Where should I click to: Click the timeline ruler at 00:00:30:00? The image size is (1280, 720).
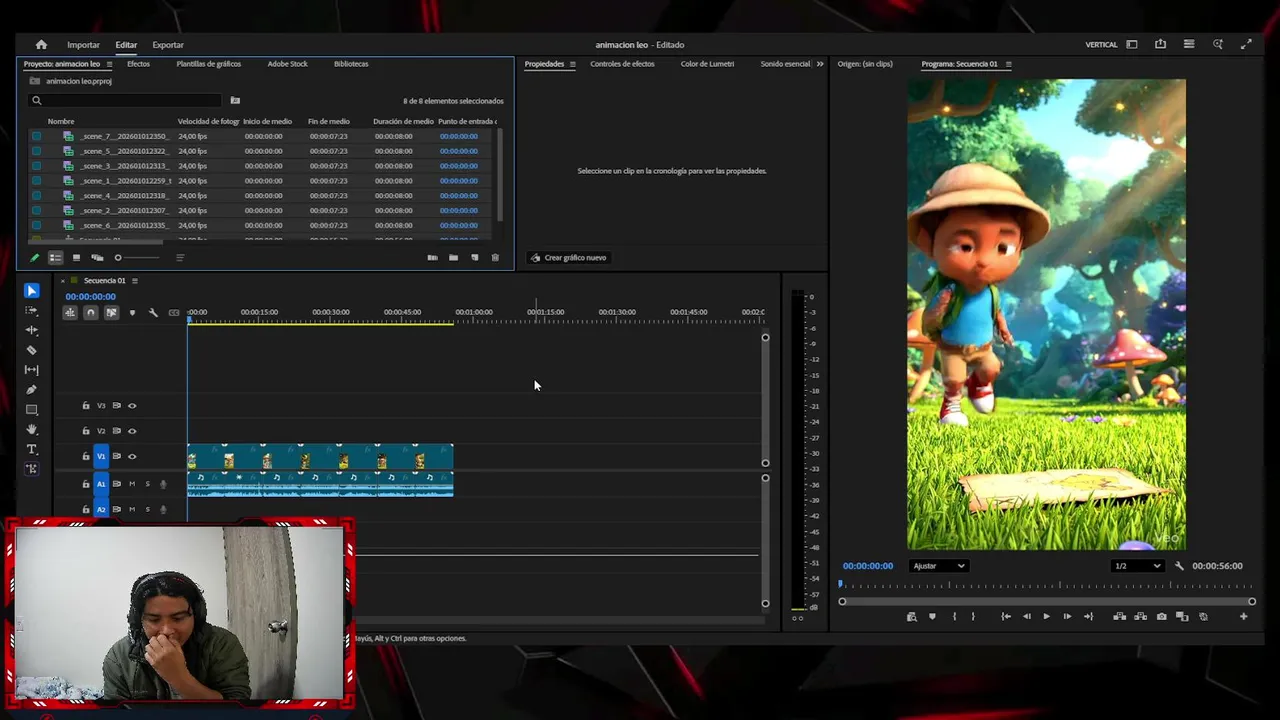click(x=331, y=312)
